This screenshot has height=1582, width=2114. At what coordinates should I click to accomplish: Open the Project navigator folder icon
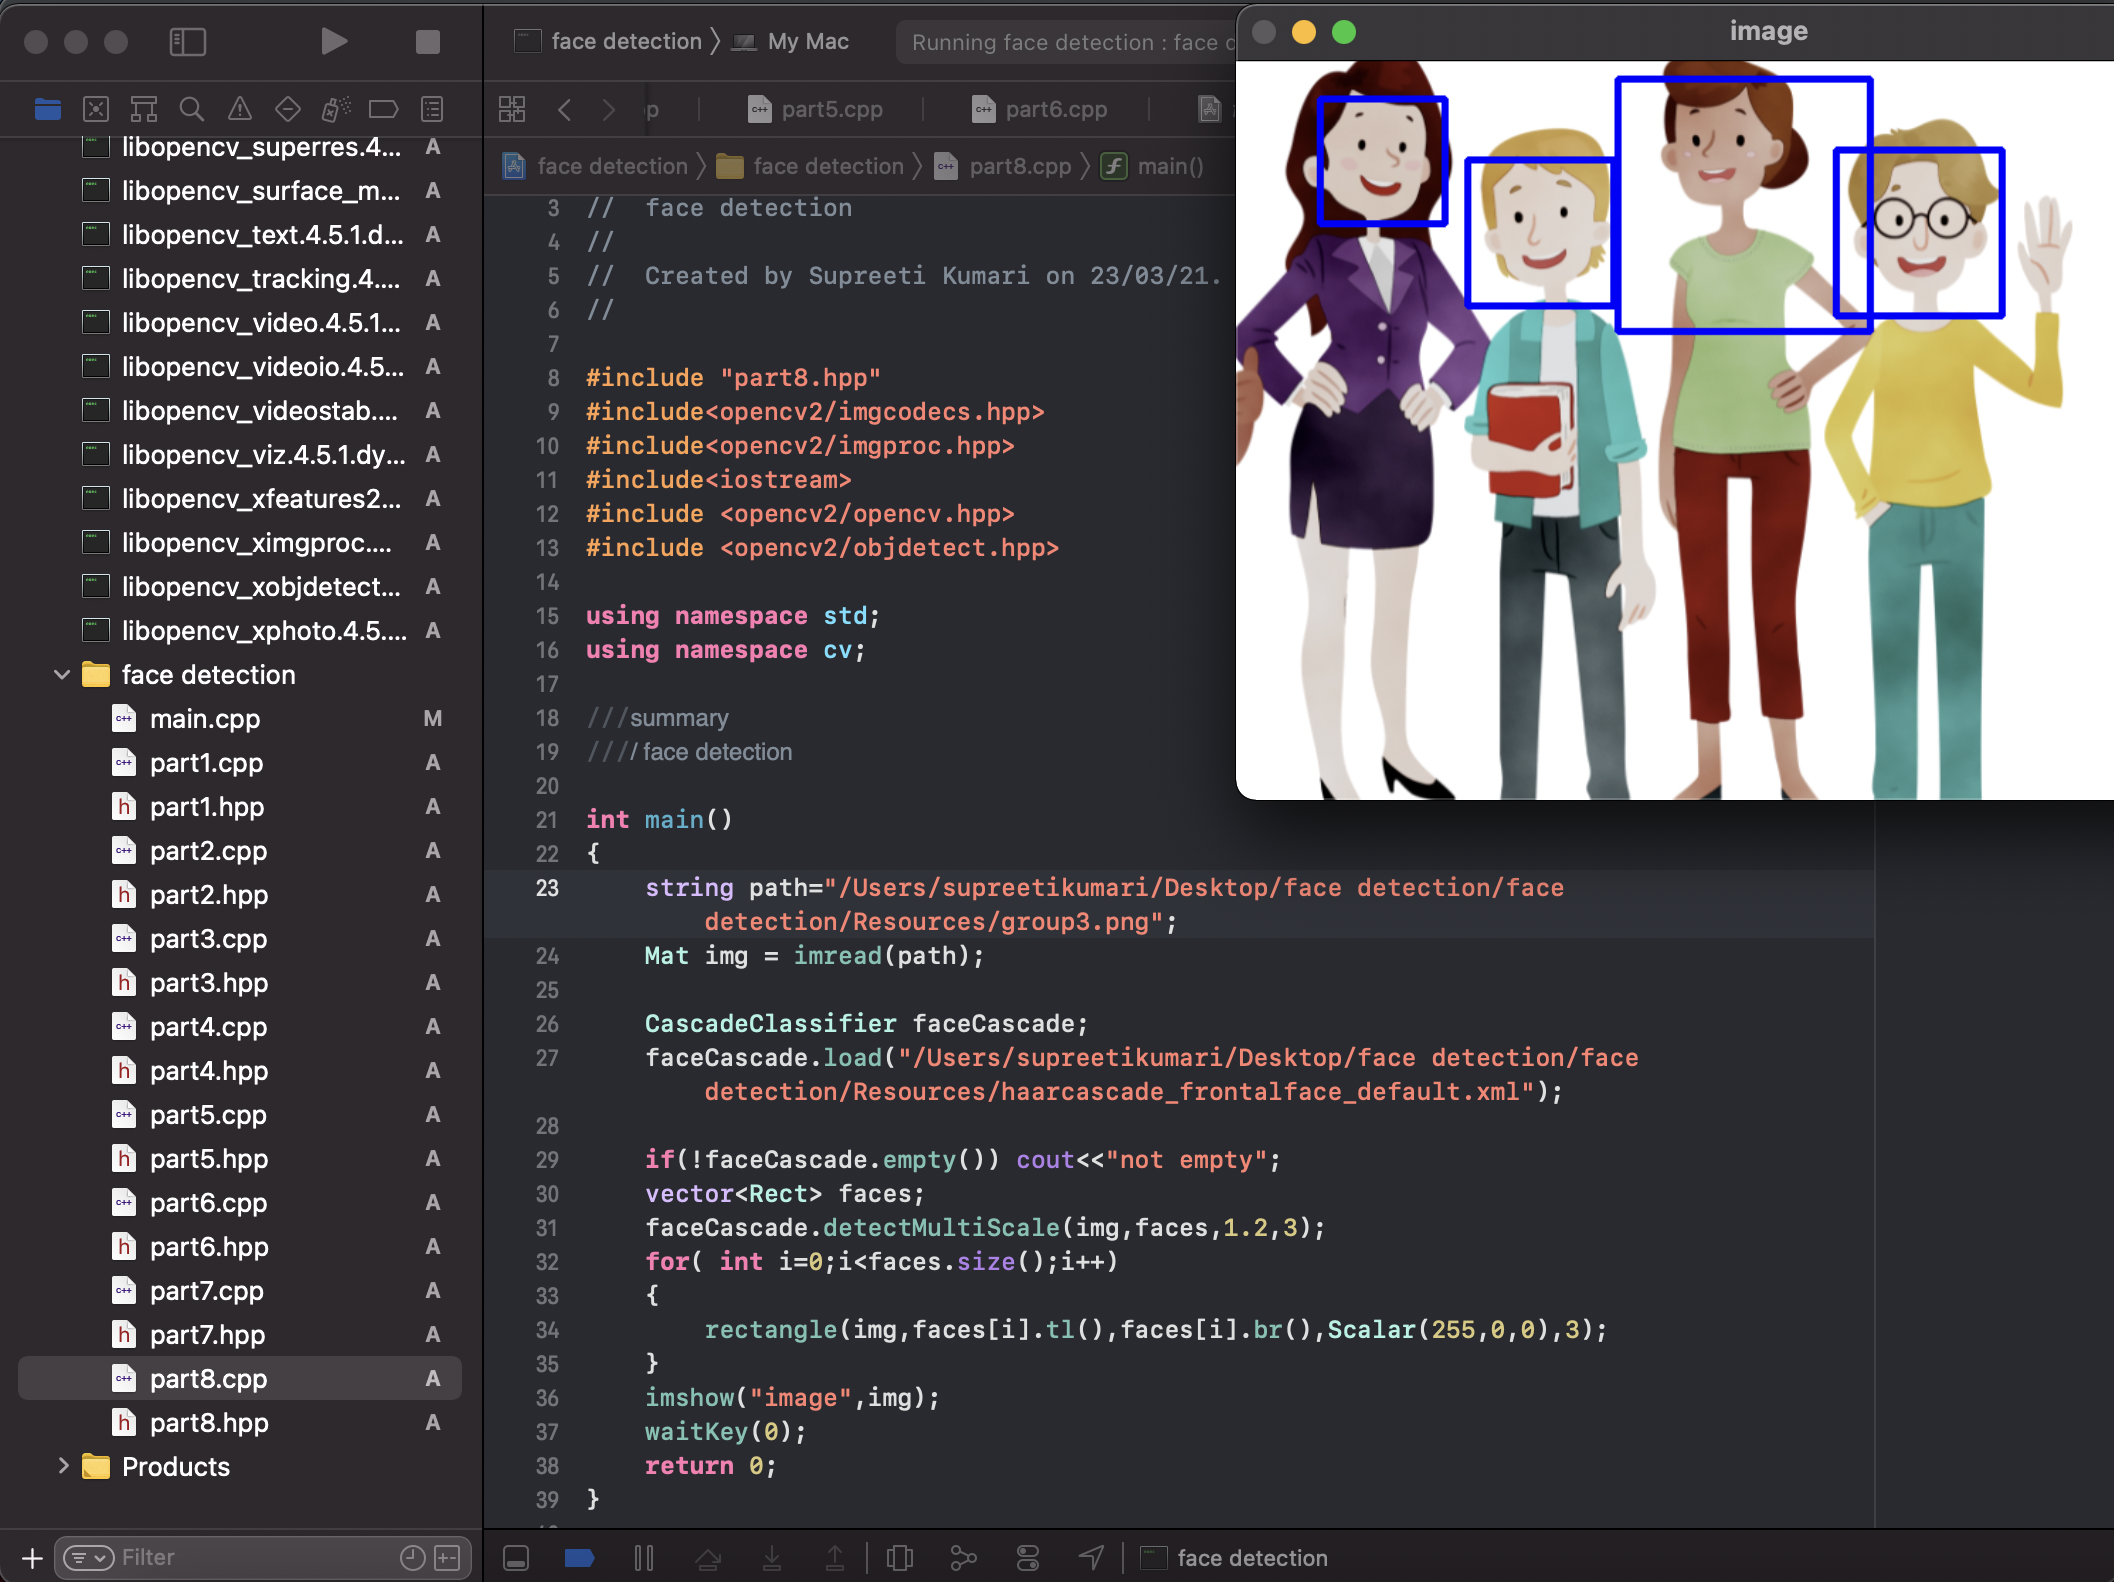47,109
